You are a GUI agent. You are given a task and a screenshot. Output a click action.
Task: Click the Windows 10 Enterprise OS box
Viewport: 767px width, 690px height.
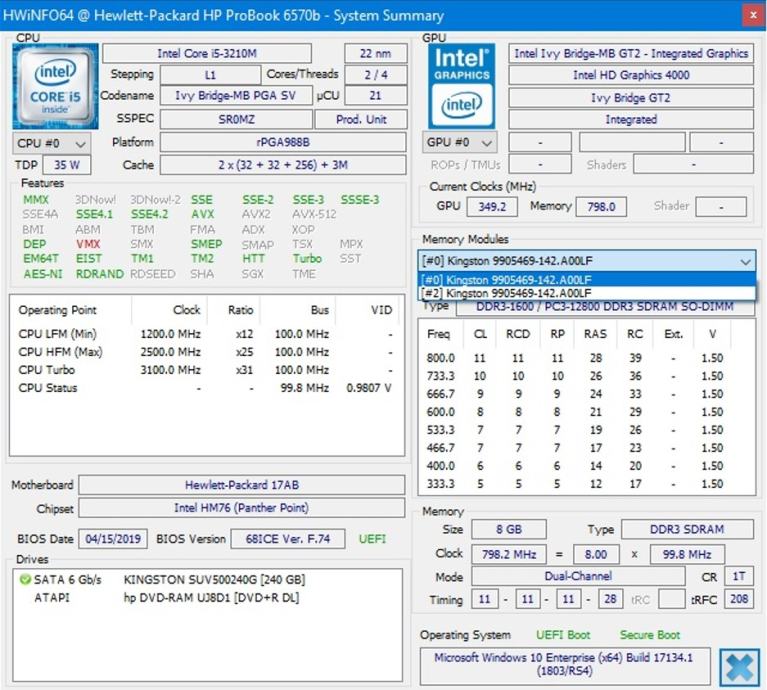565,664
